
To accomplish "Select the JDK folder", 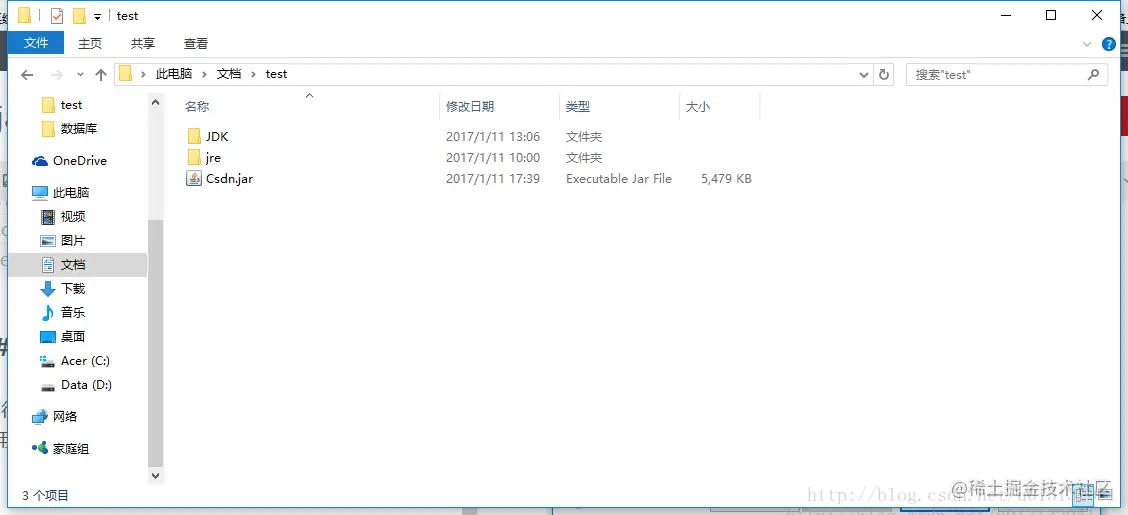I will point(217,137).
